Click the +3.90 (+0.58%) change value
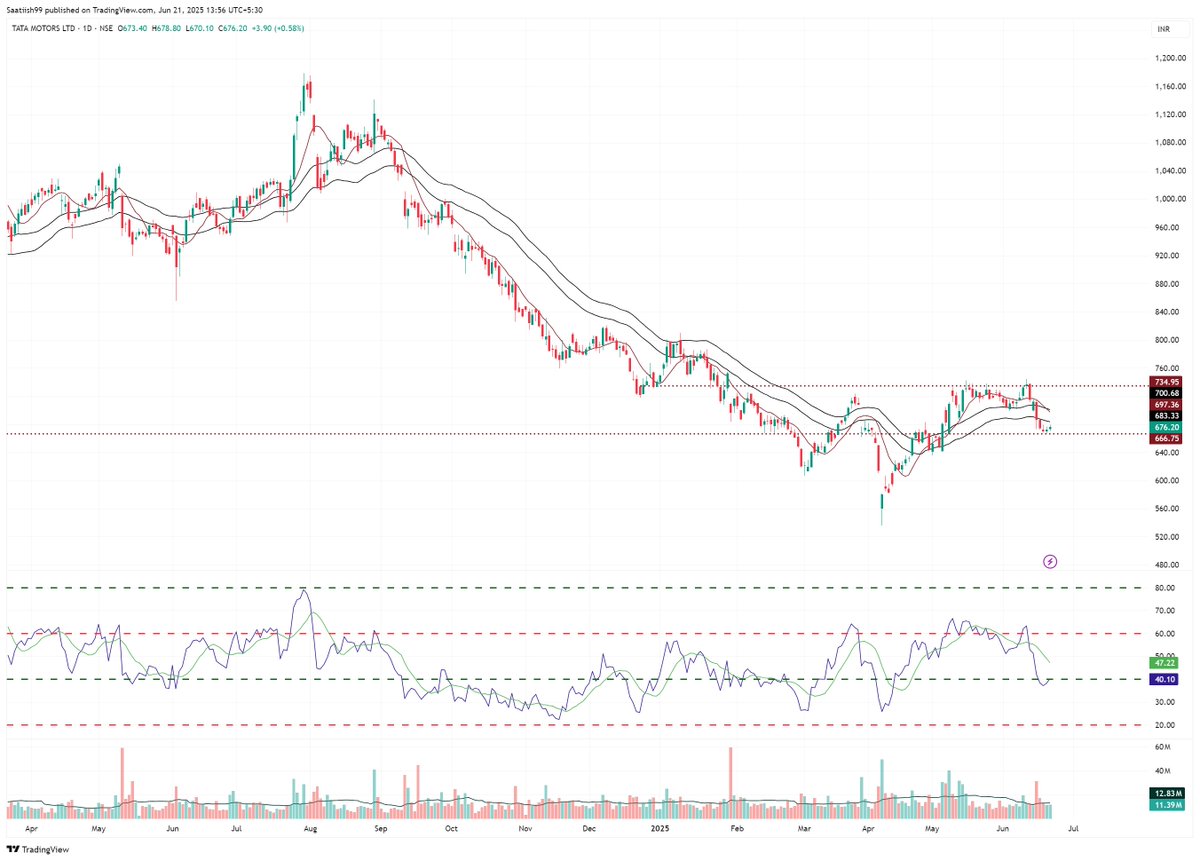1200x861 pixels. 278,28
